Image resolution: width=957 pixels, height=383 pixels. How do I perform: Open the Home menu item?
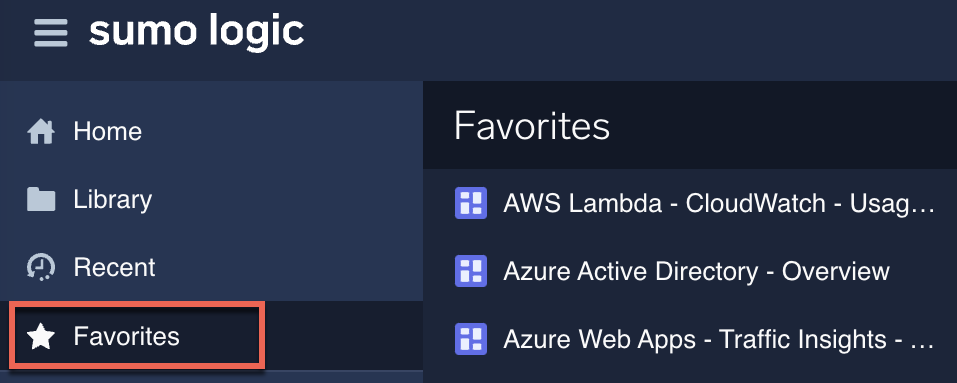211,132
